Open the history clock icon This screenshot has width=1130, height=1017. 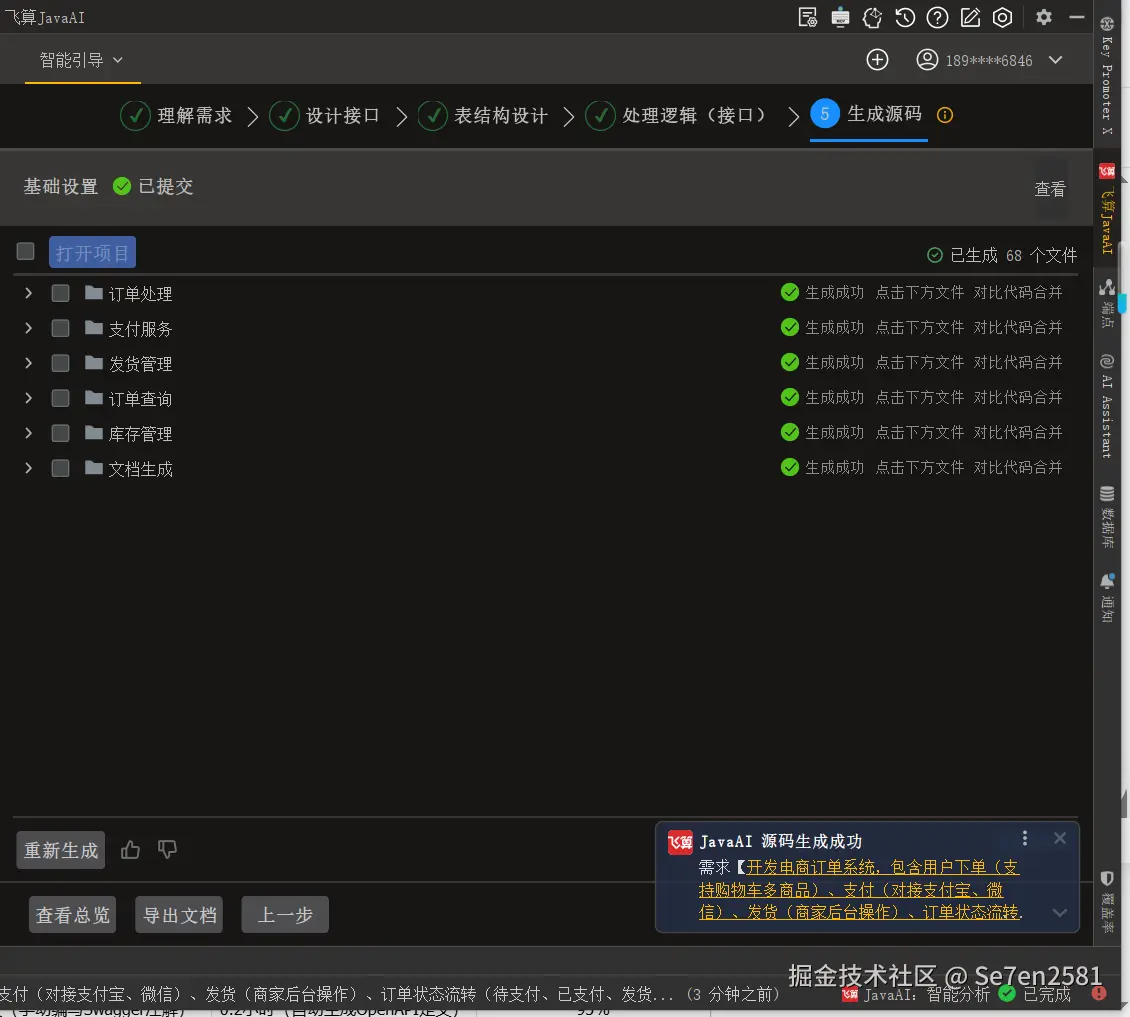[x=904, y=17]
